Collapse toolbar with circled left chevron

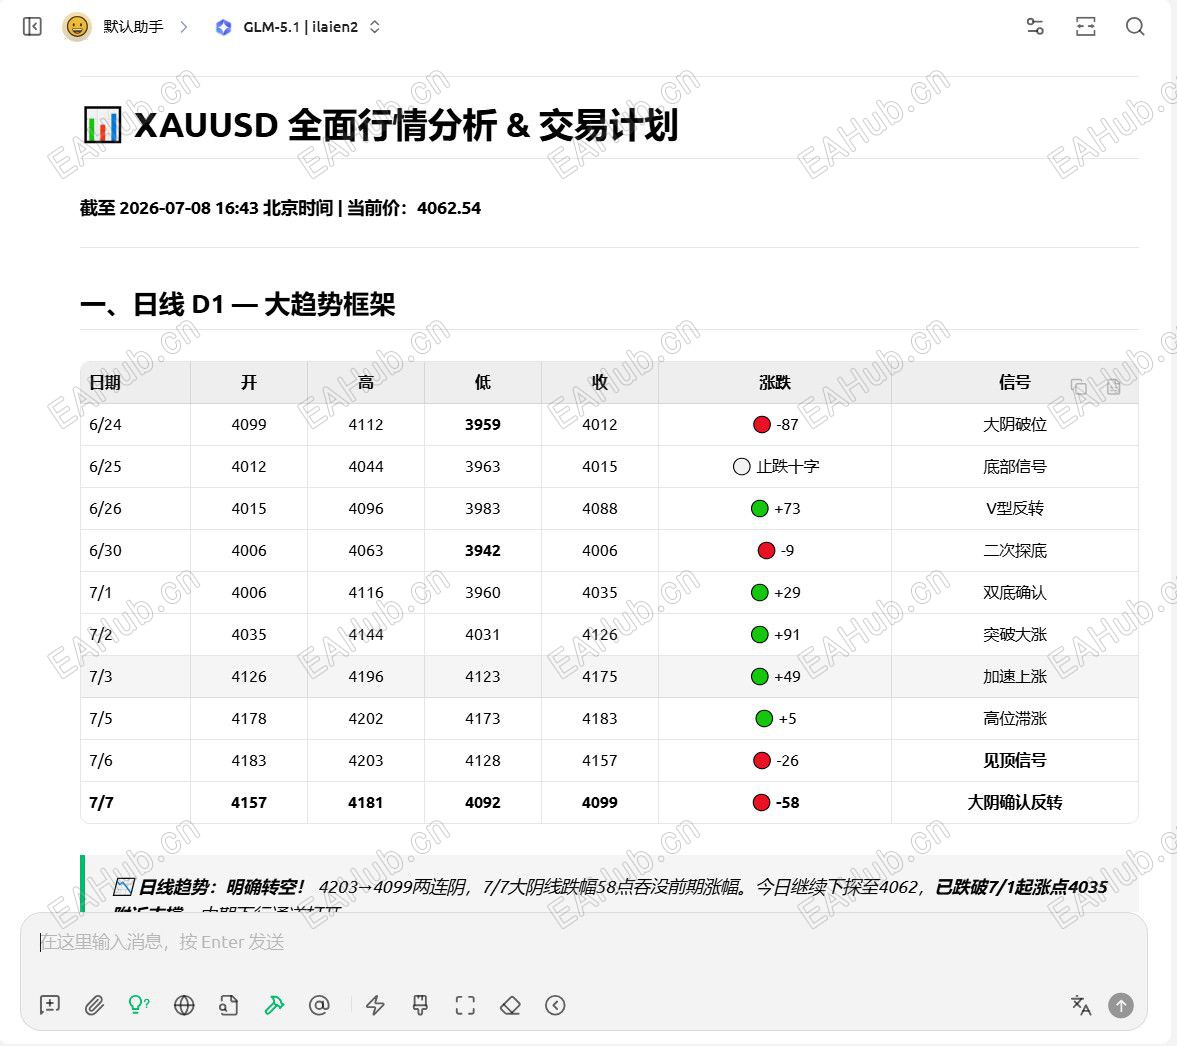point(555,1005)
